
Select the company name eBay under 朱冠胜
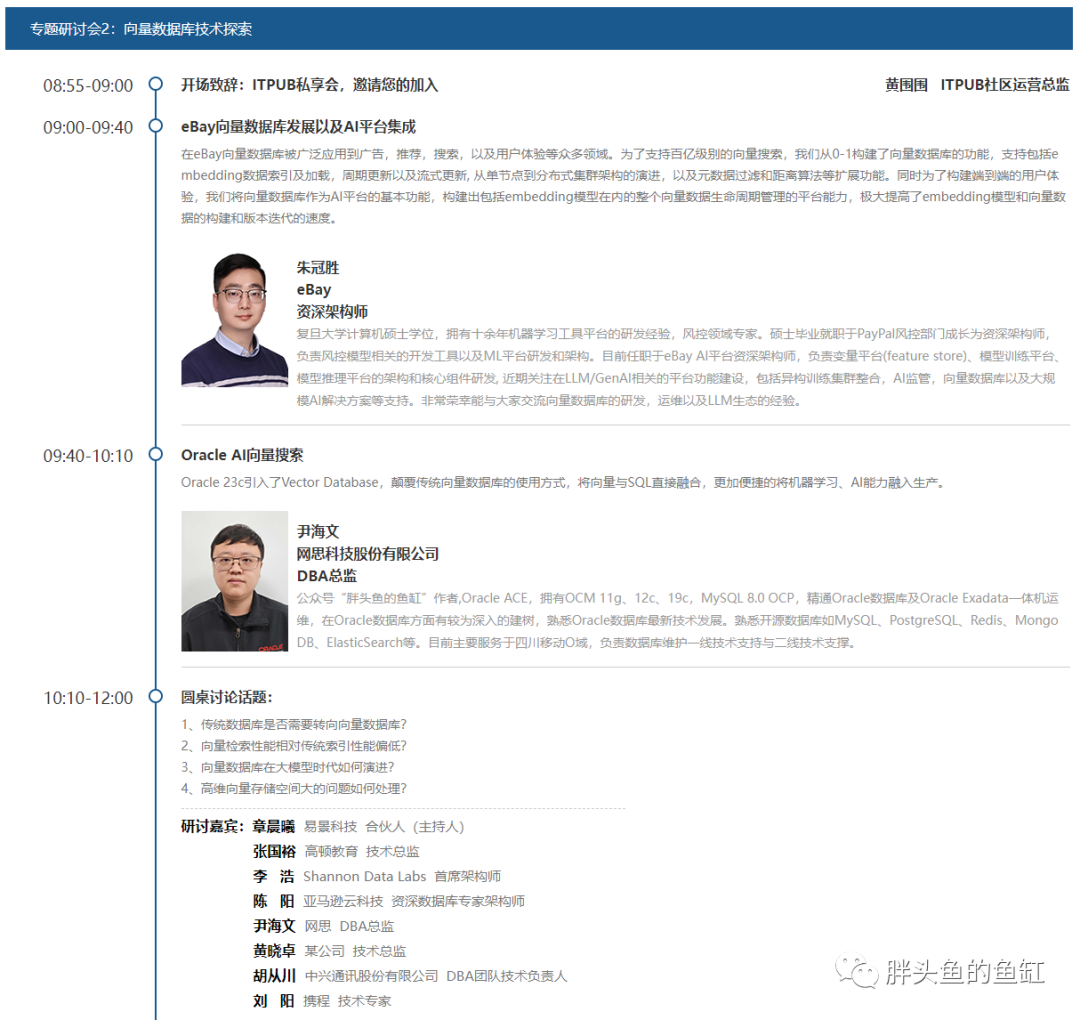pos(313,290)
